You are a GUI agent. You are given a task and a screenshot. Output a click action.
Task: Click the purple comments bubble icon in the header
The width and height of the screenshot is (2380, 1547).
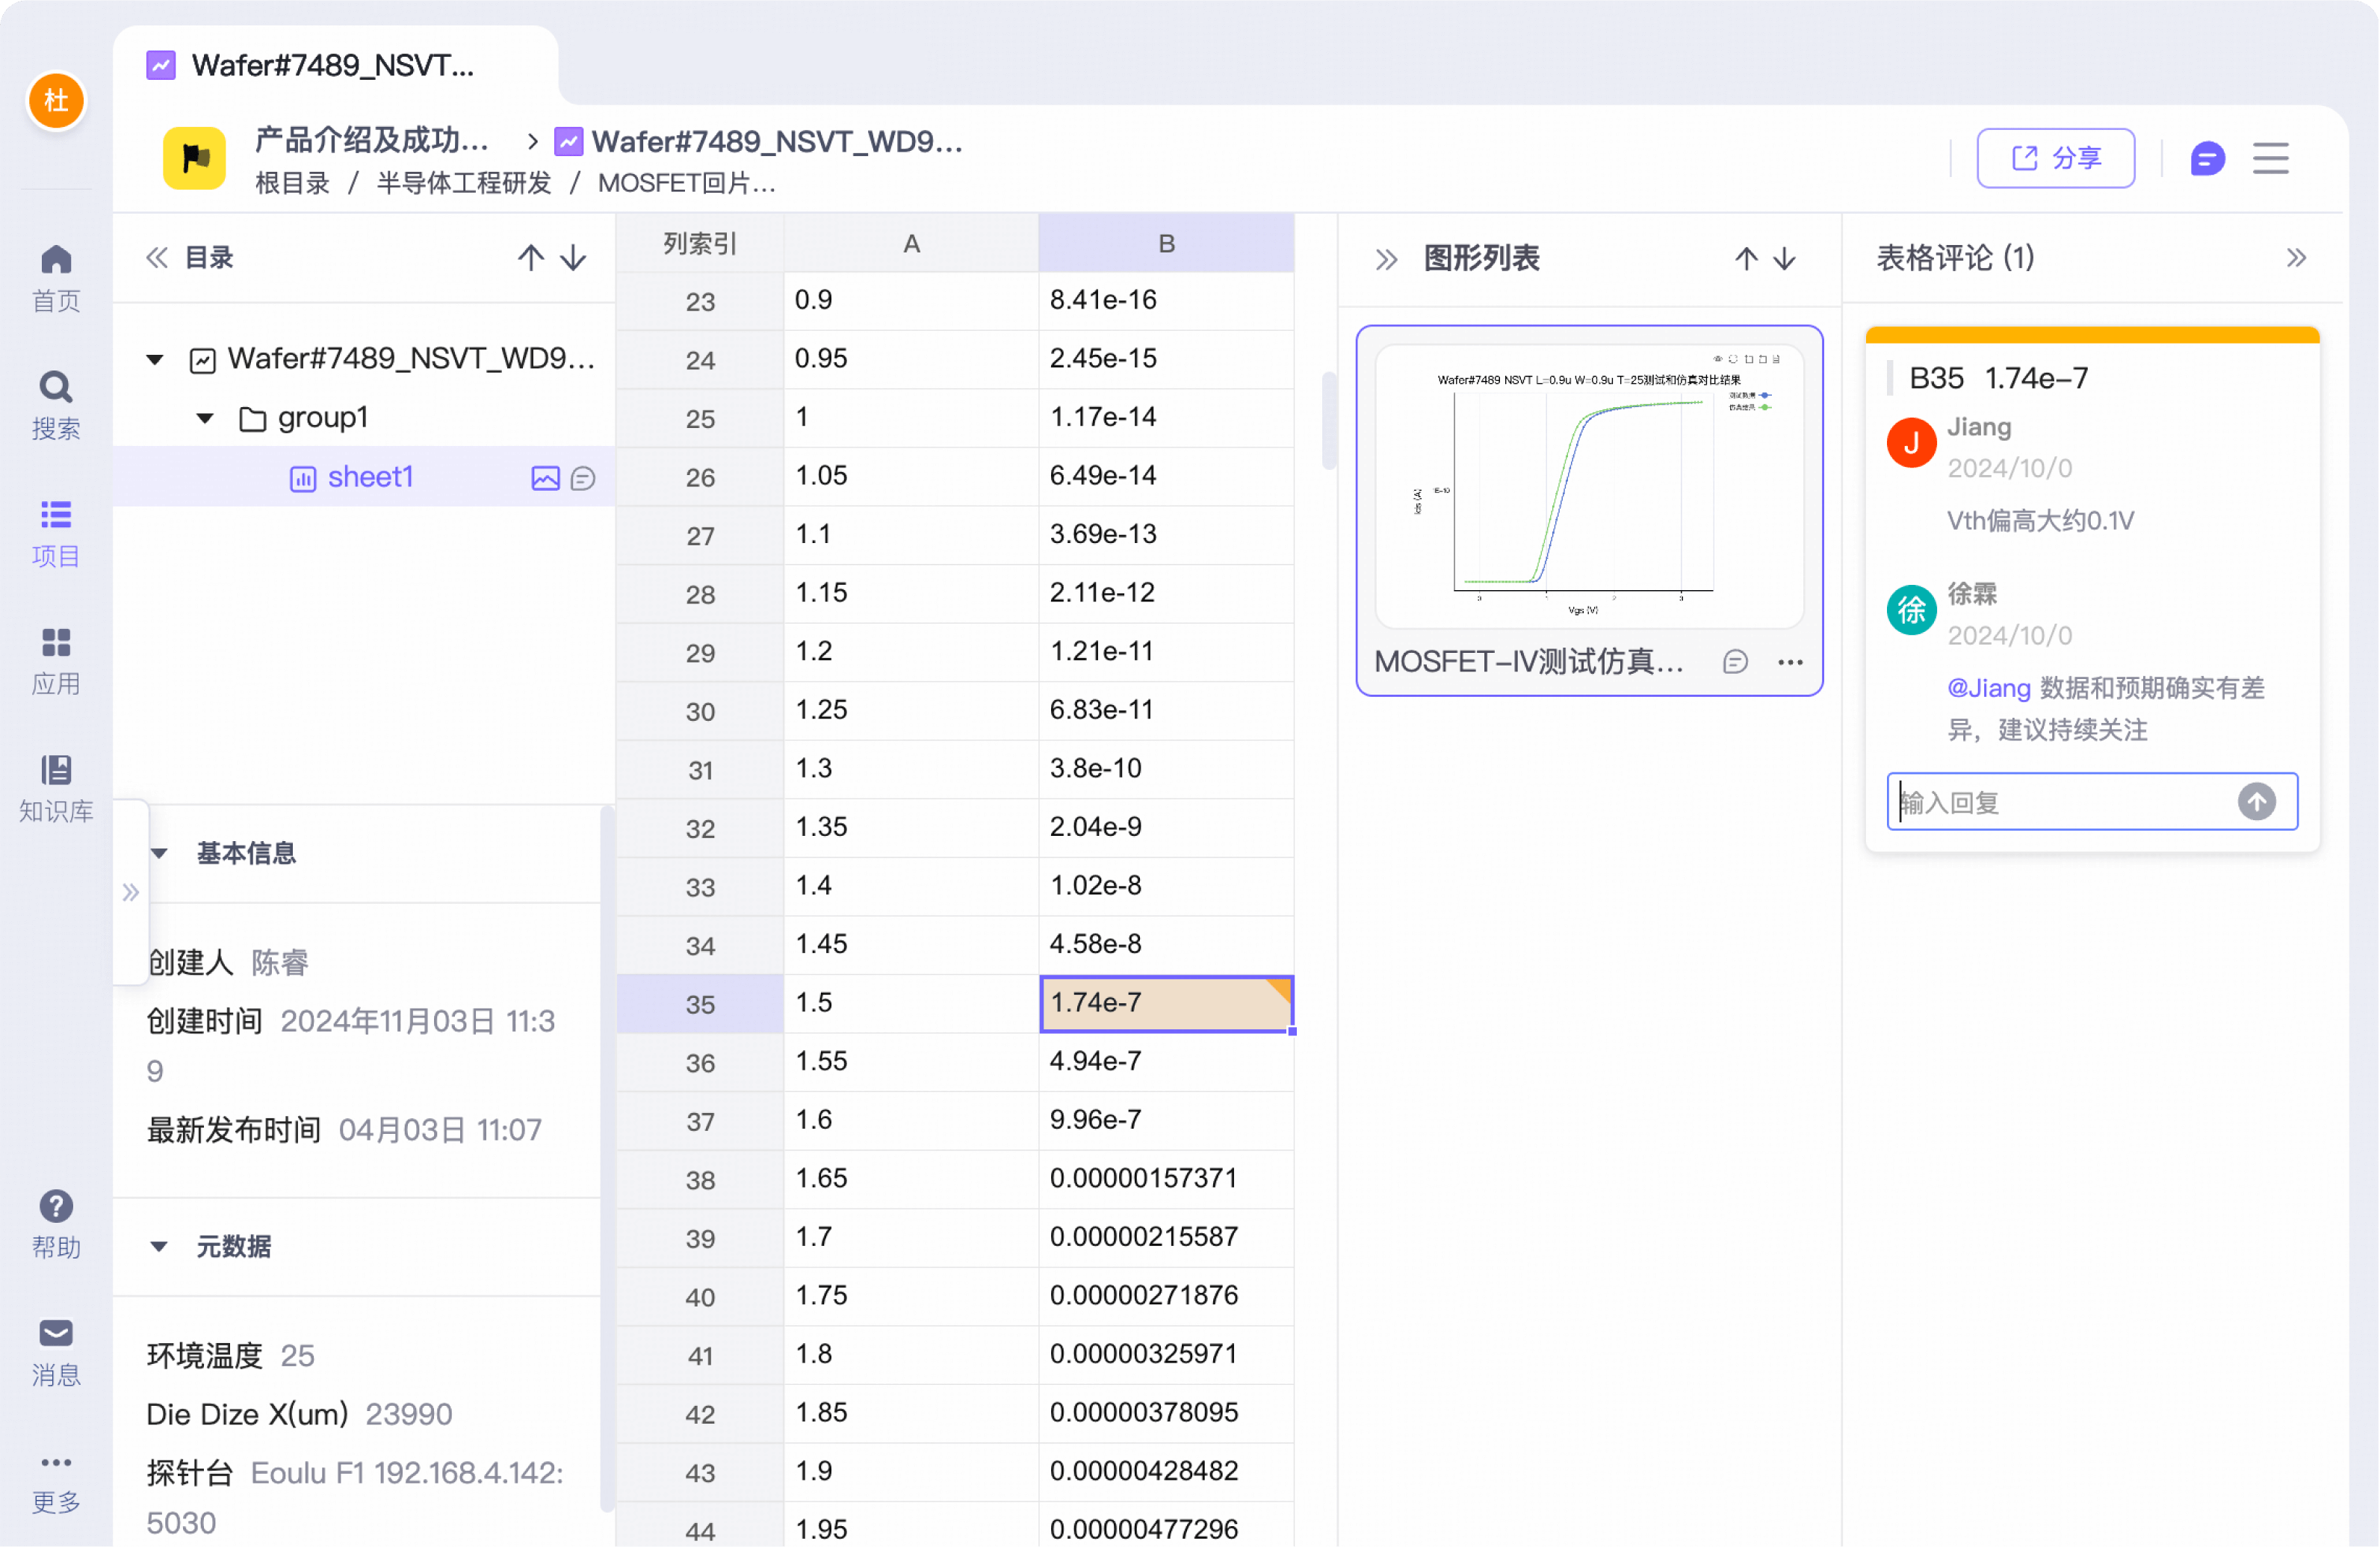click(2207, 158)
